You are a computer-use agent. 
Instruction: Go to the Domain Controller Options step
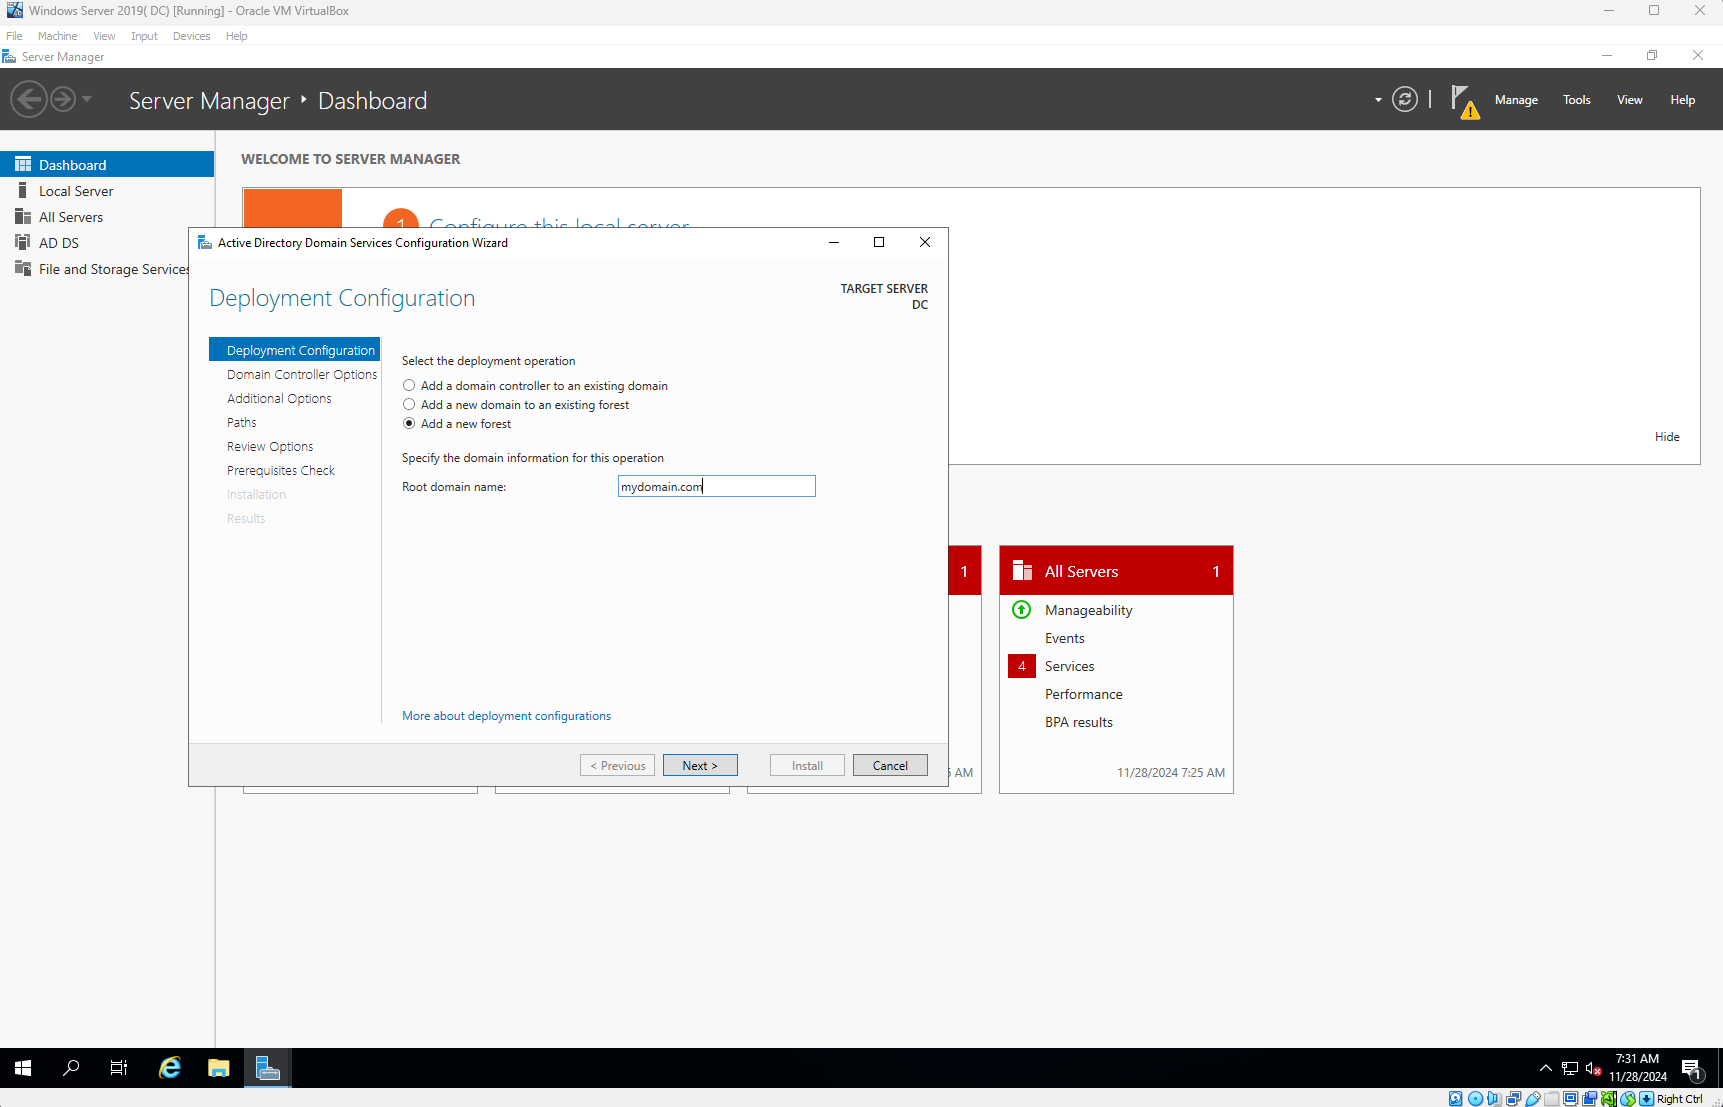click(x=302, y=374)
